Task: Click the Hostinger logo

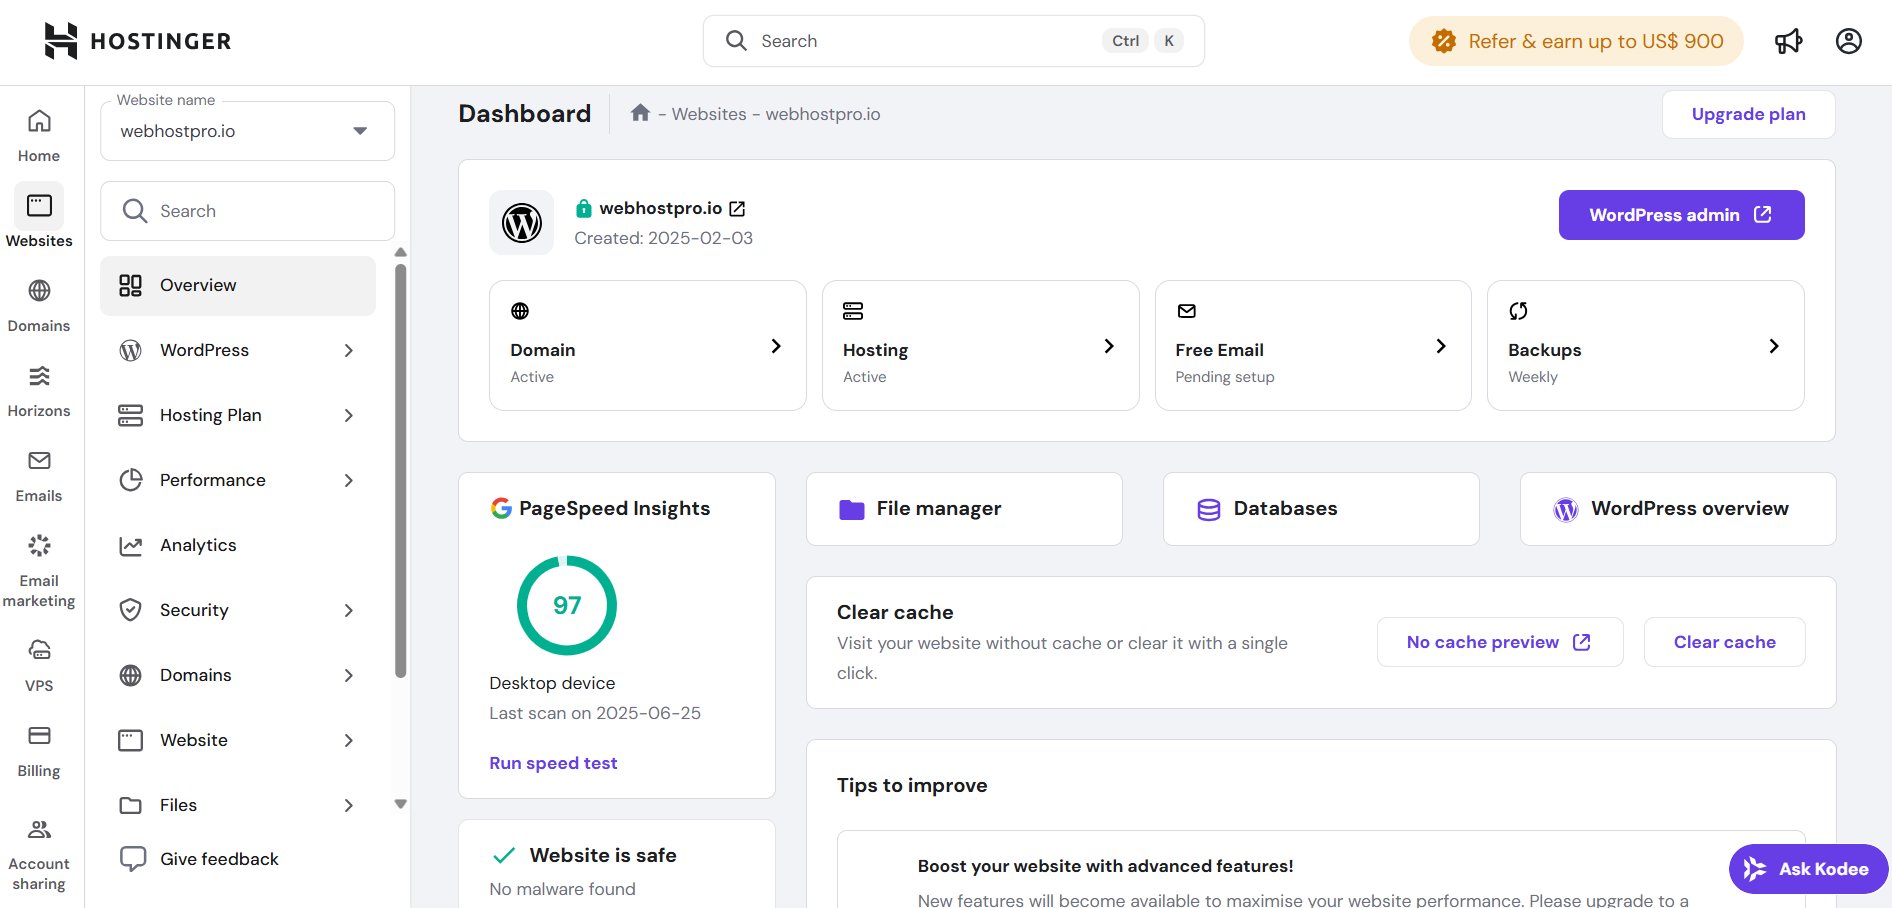Action: point(138,41)
